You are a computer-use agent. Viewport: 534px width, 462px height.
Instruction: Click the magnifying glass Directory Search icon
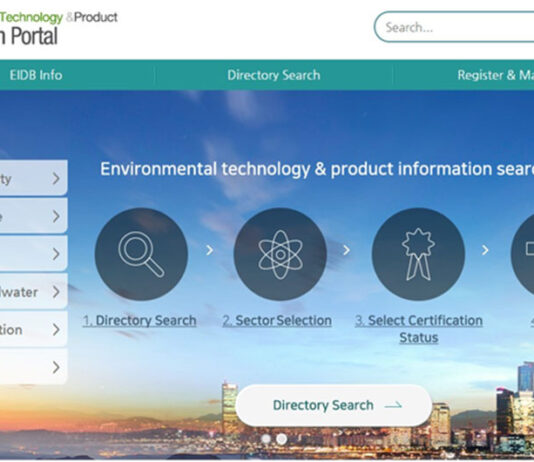(141, 254)
